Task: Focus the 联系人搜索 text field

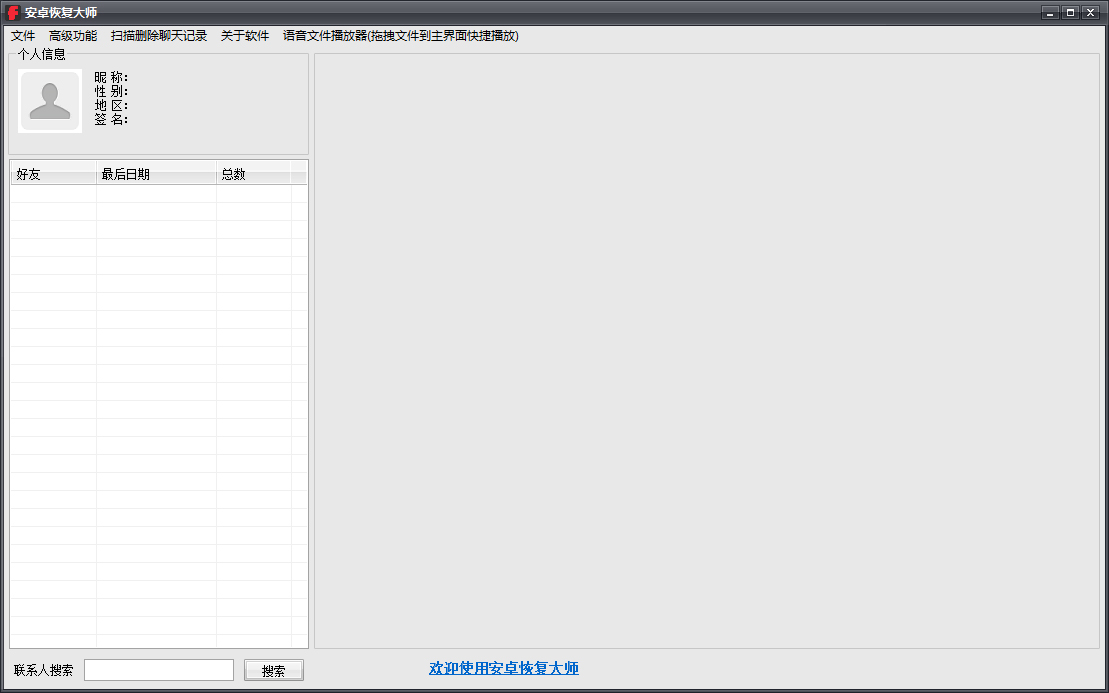Action: coord(159,670)
